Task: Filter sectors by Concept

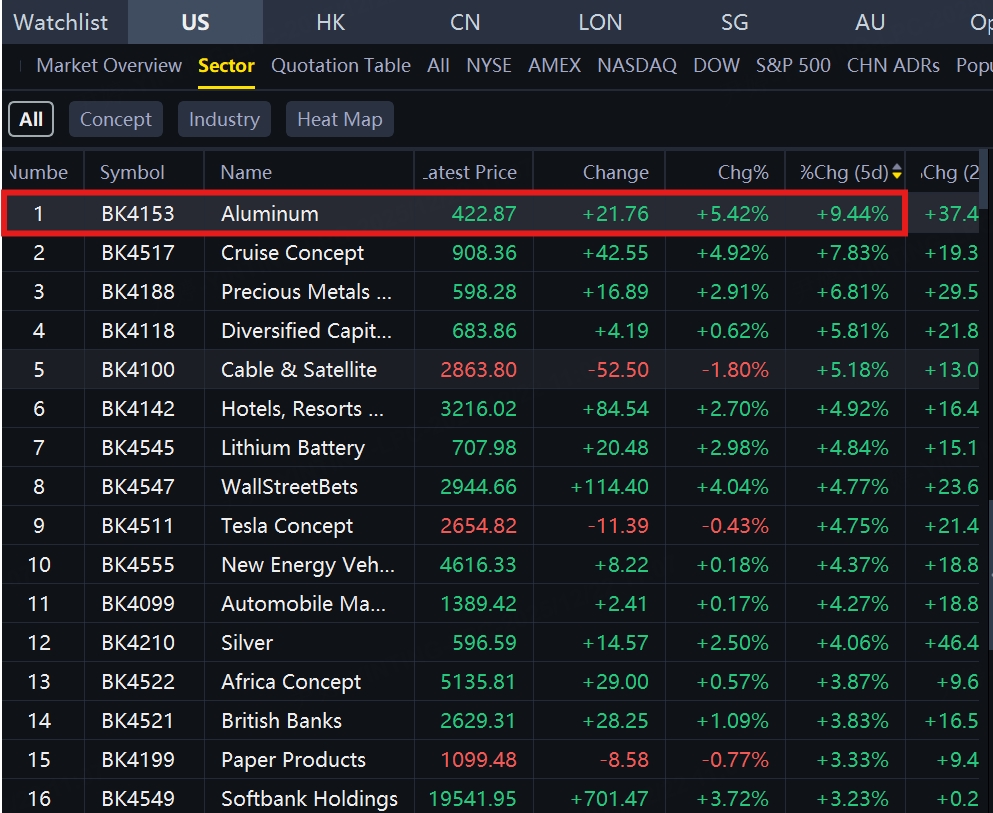Action: 116,120
